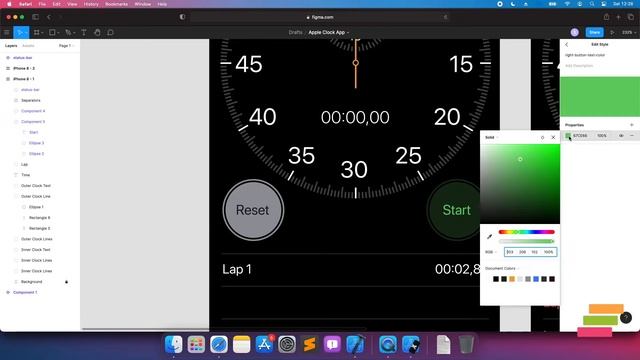This screenshot has width=640, height=360.
Task: Select the Frame tool
Action: [x=36, y=32]
